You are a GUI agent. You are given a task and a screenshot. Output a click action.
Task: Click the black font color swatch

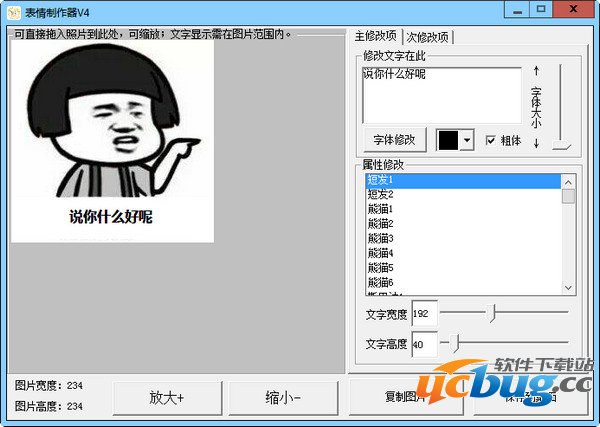[449, 140]
